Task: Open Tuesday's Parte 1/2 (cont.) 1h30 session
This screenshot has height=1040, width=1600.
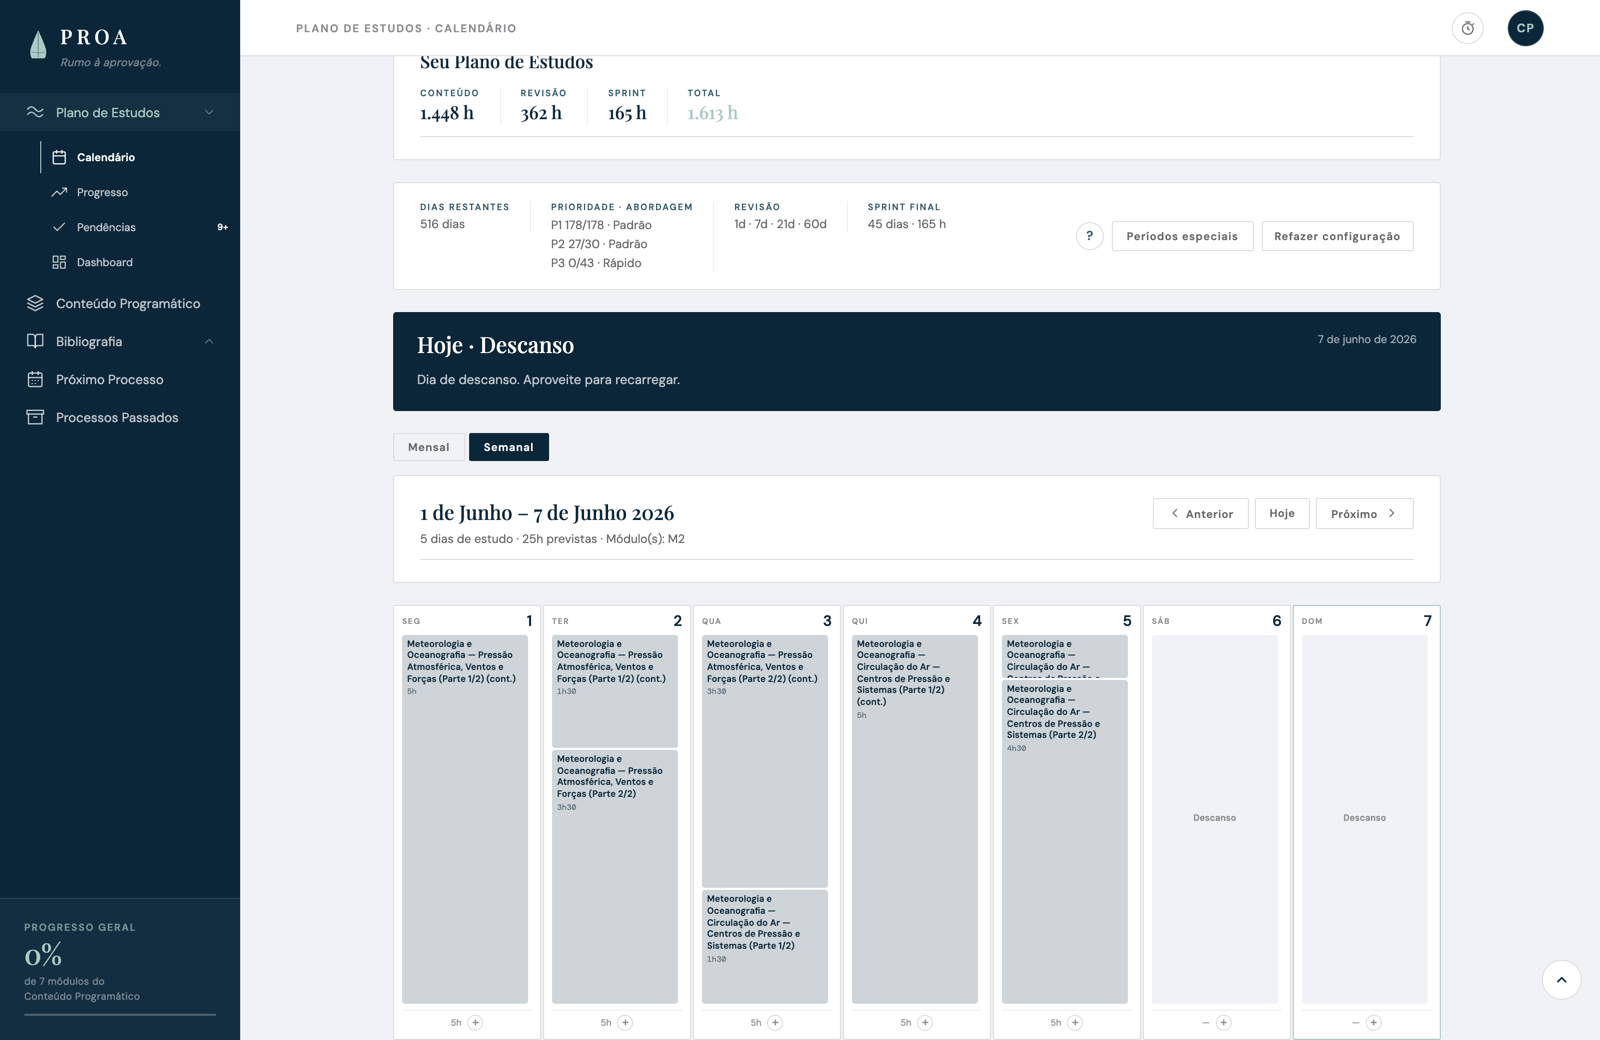Action: click(615, 691)
